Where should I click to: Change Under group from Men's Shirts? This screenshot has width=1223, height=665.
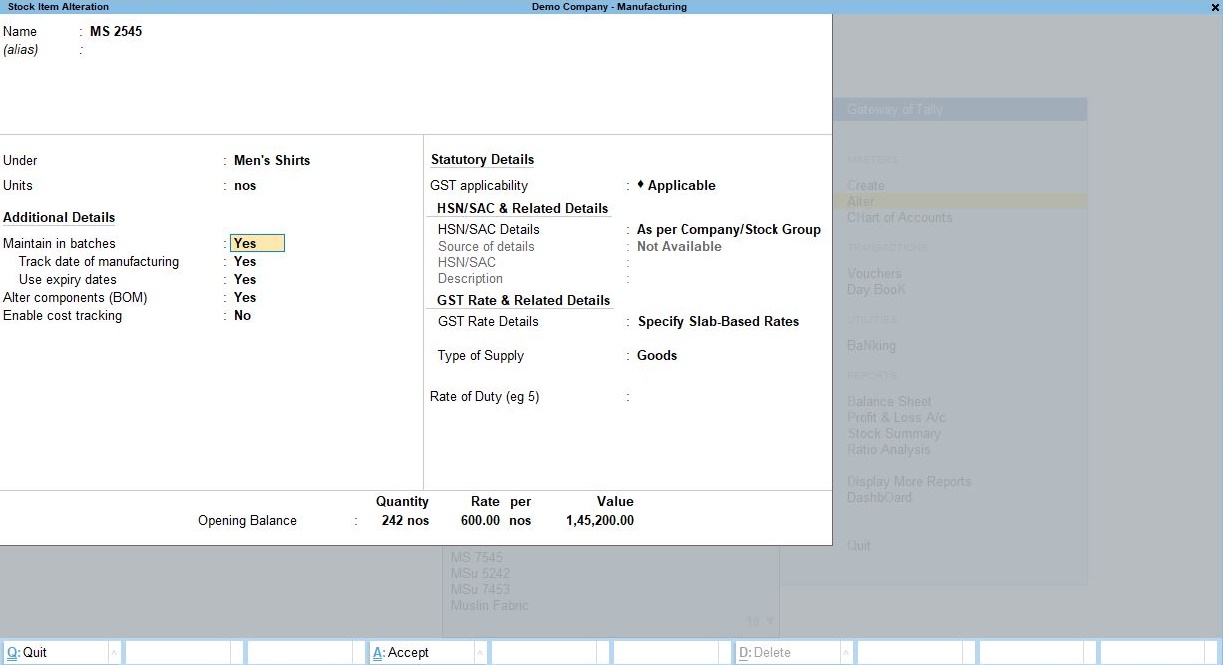[271, 160]
